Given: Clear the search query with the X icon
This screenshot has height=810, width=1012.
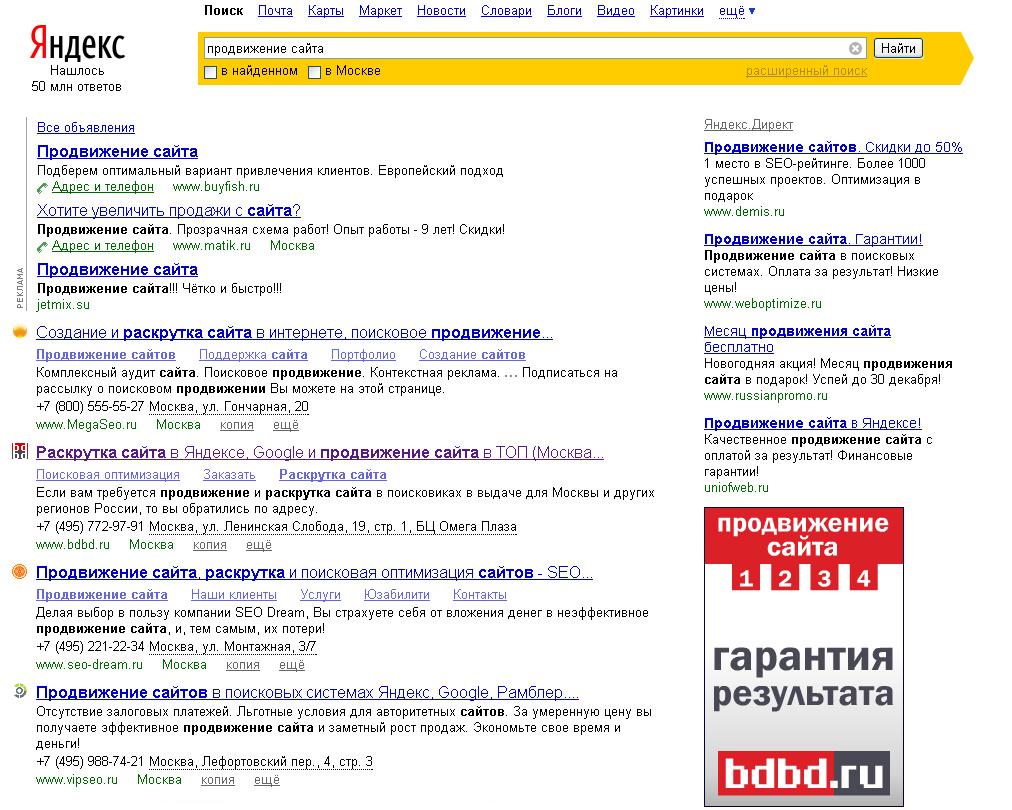Looking at the screenshot, I should coord(855,48).
